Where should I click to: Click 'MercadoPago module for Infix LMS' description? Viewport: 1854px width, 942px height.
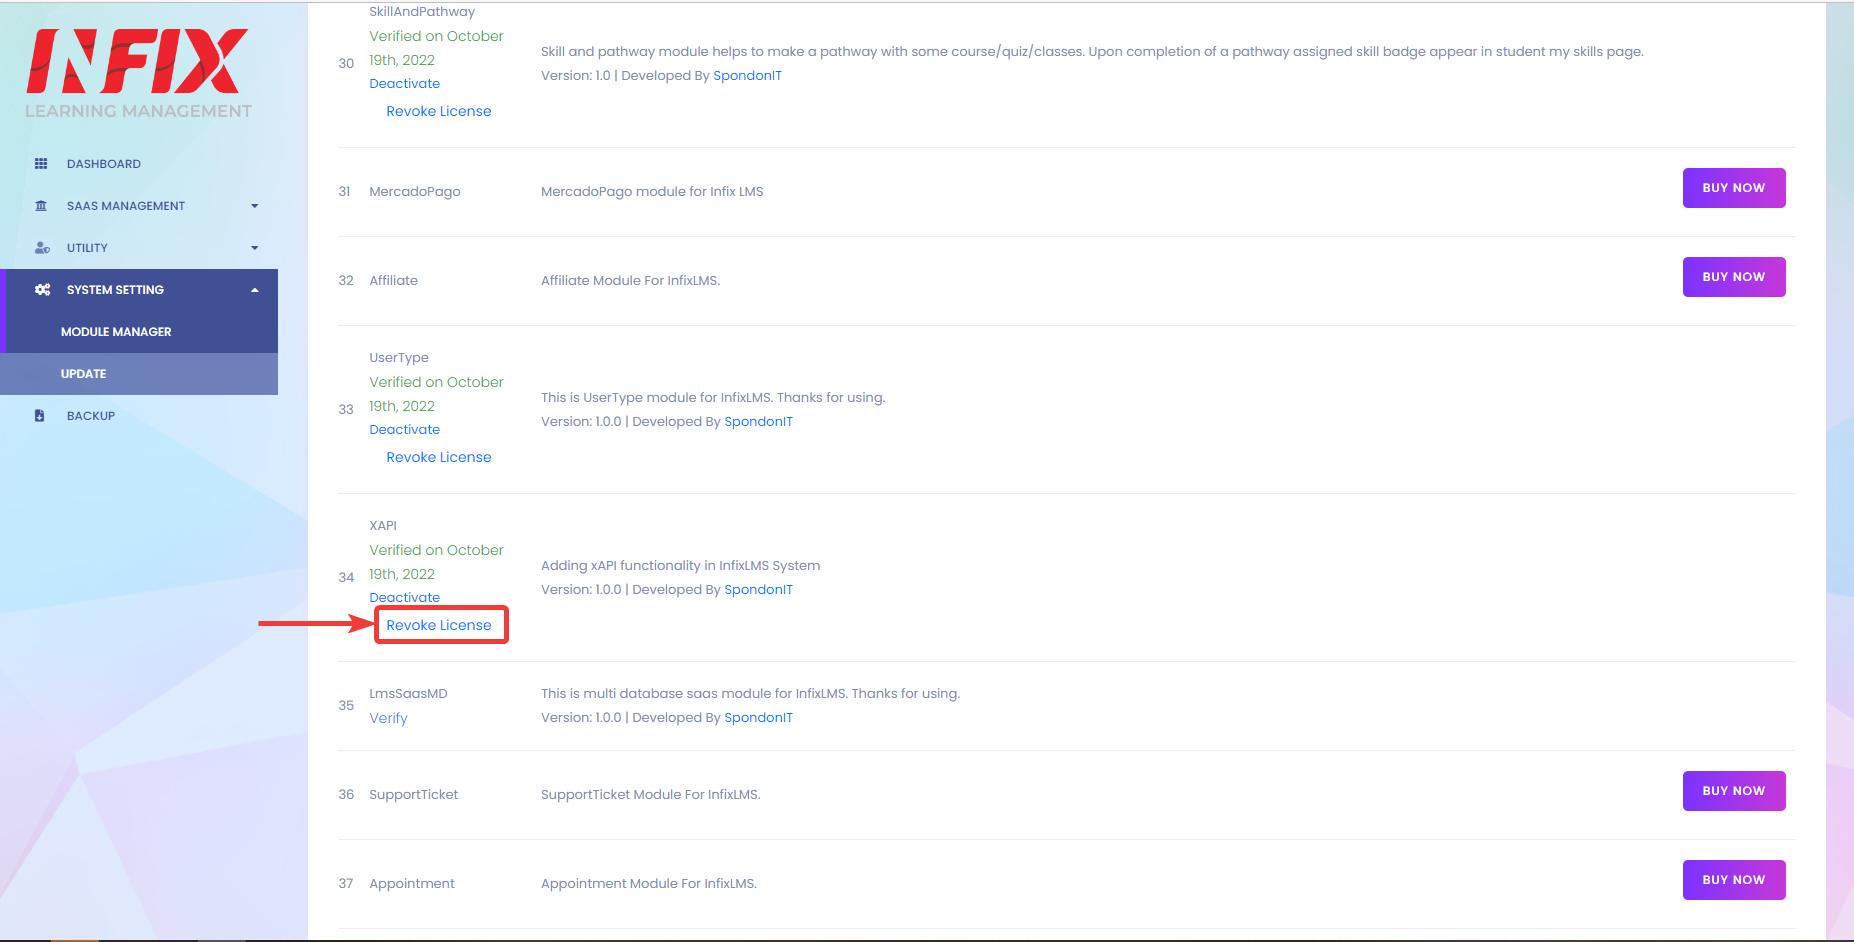pyautogui.click(x=652, y=192)
